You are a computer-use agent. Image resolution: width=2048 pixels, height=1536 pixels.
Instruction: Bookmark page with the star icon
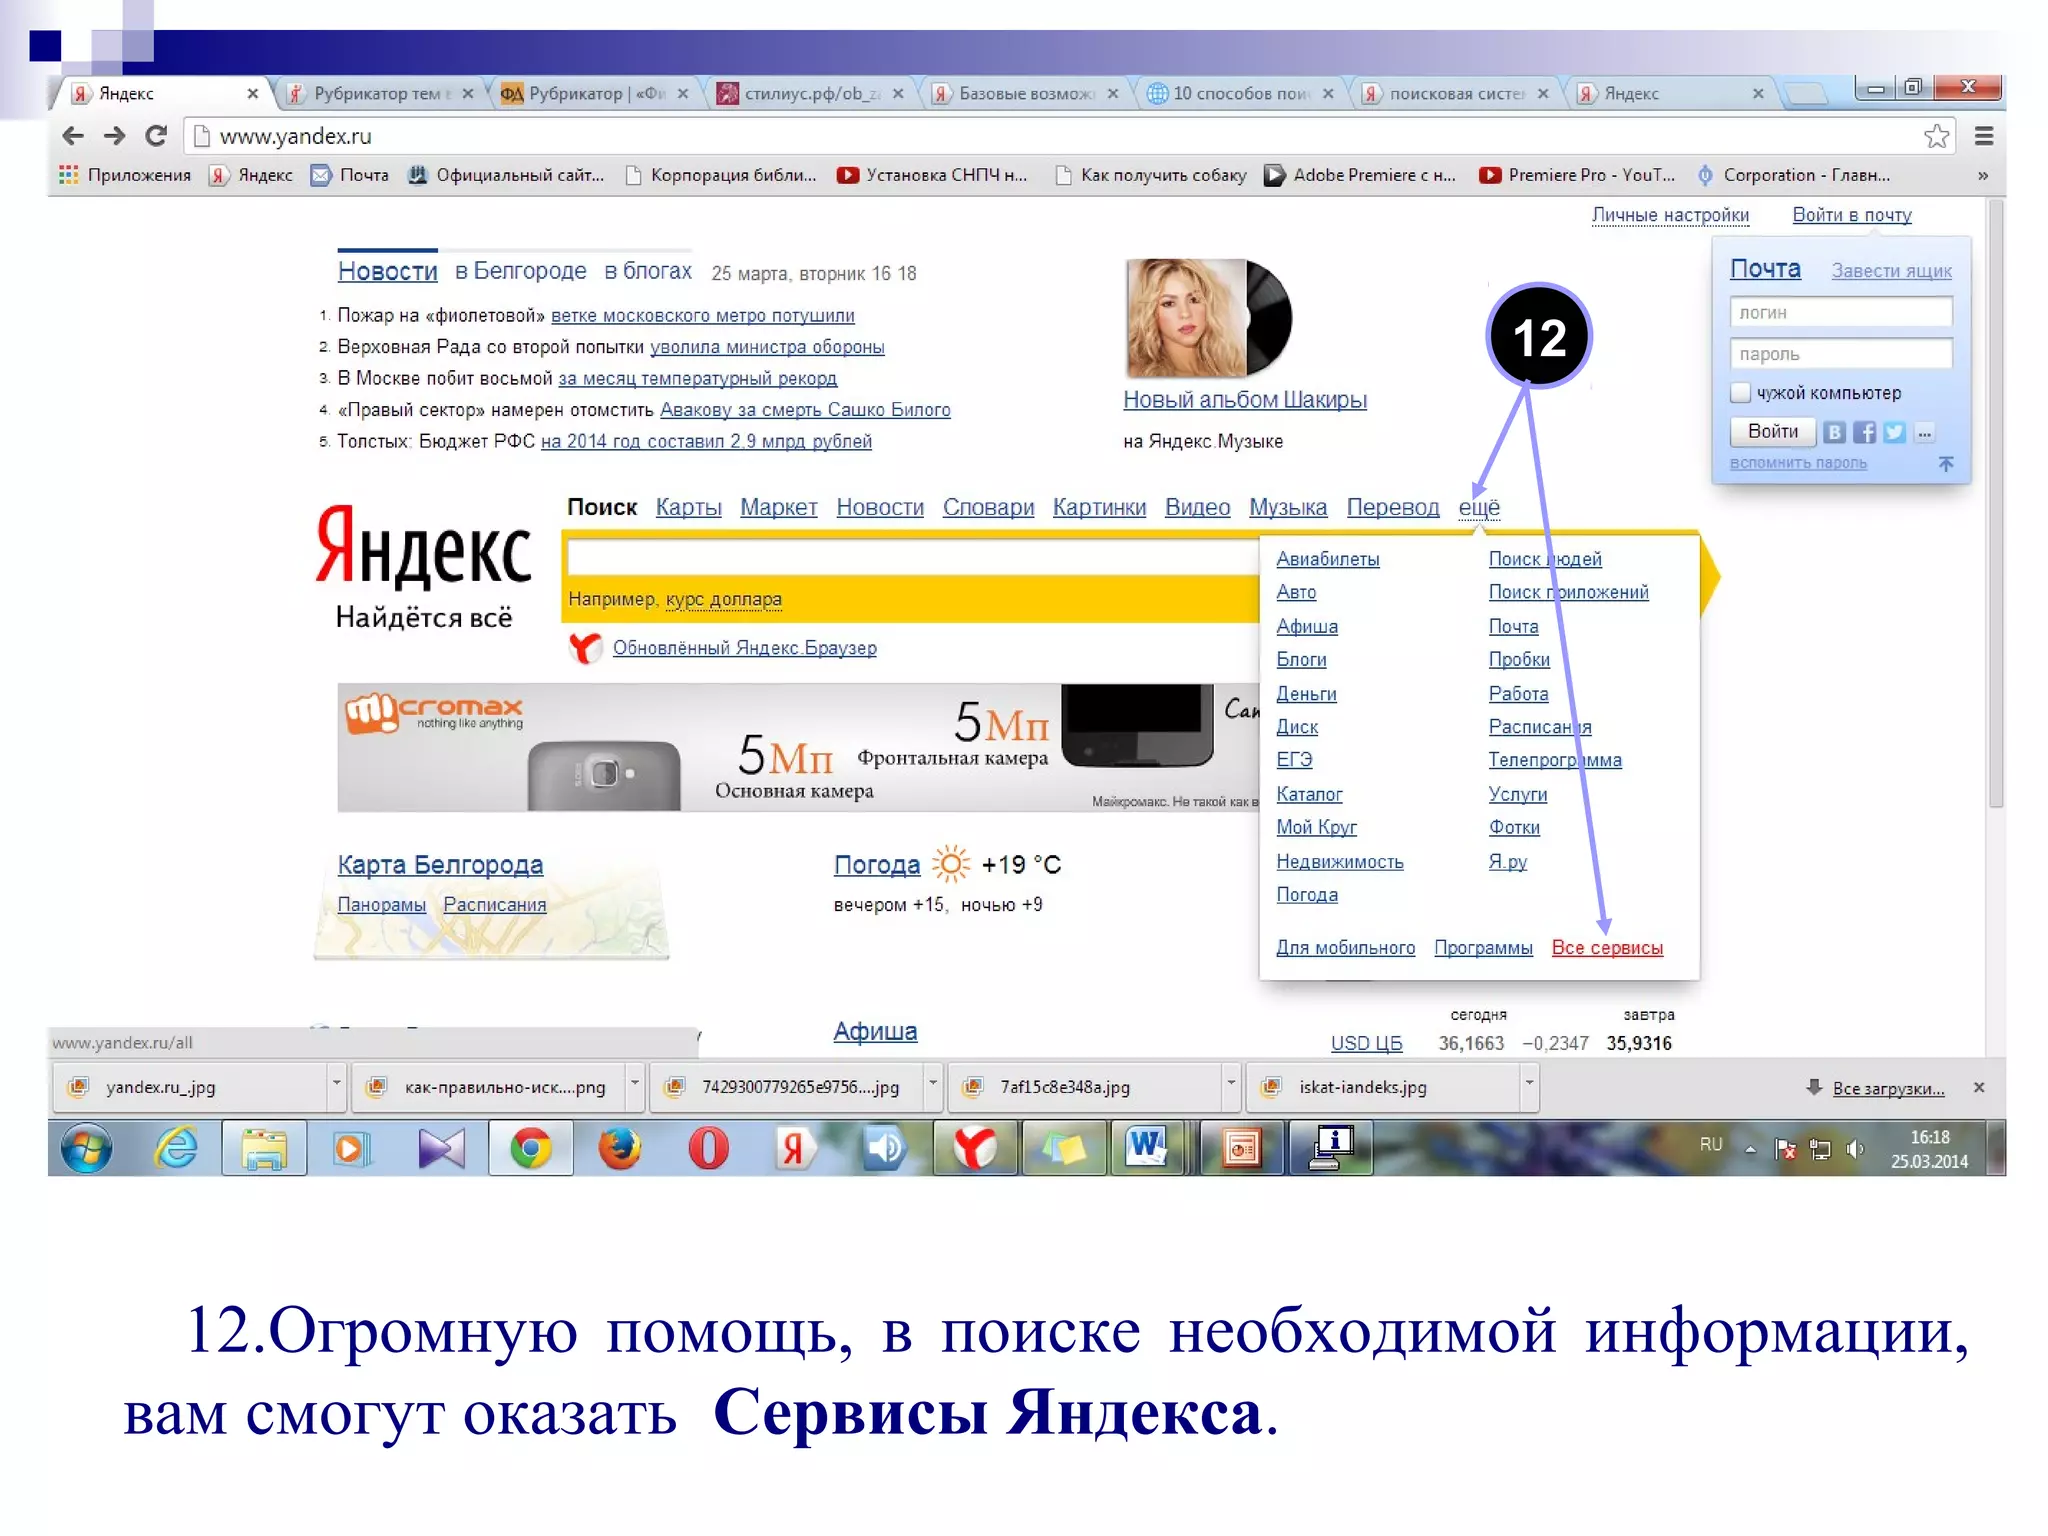tap(1936, 136)
